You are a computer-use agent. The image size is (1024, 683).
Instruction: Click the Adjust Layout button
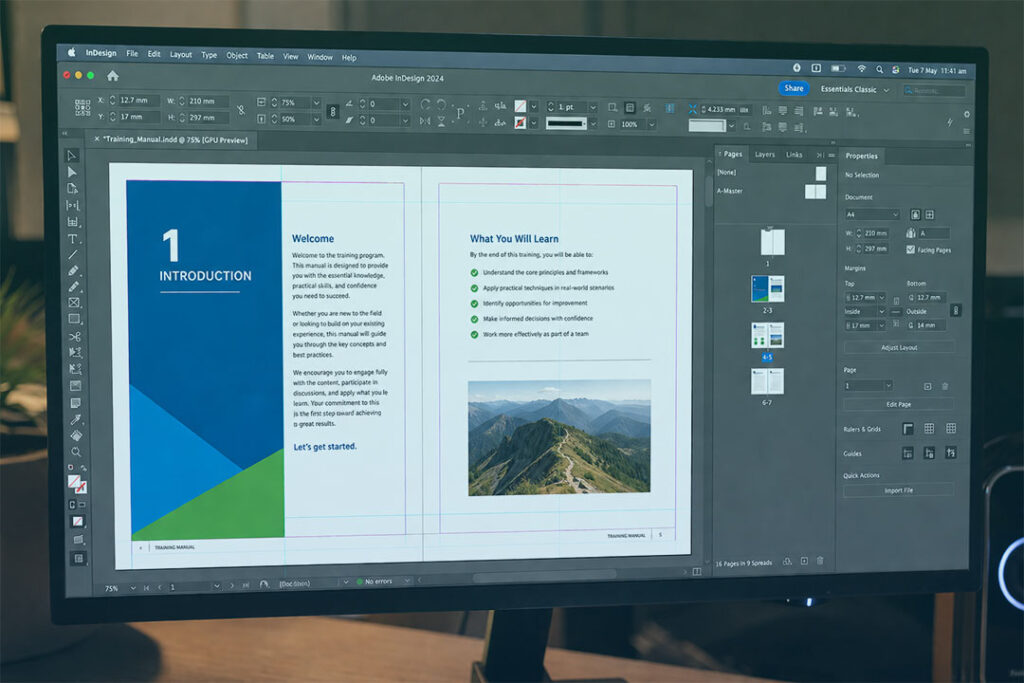(x=898, y=347)
